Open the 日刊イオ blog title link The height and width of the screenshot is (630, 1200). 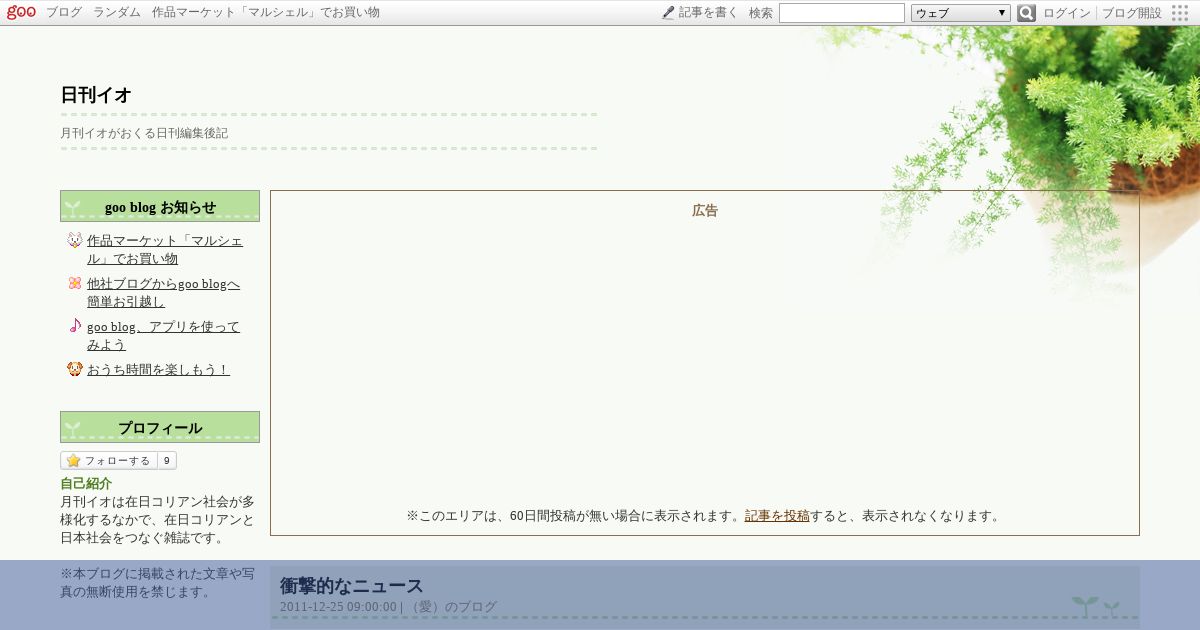[x=96, y=95]
